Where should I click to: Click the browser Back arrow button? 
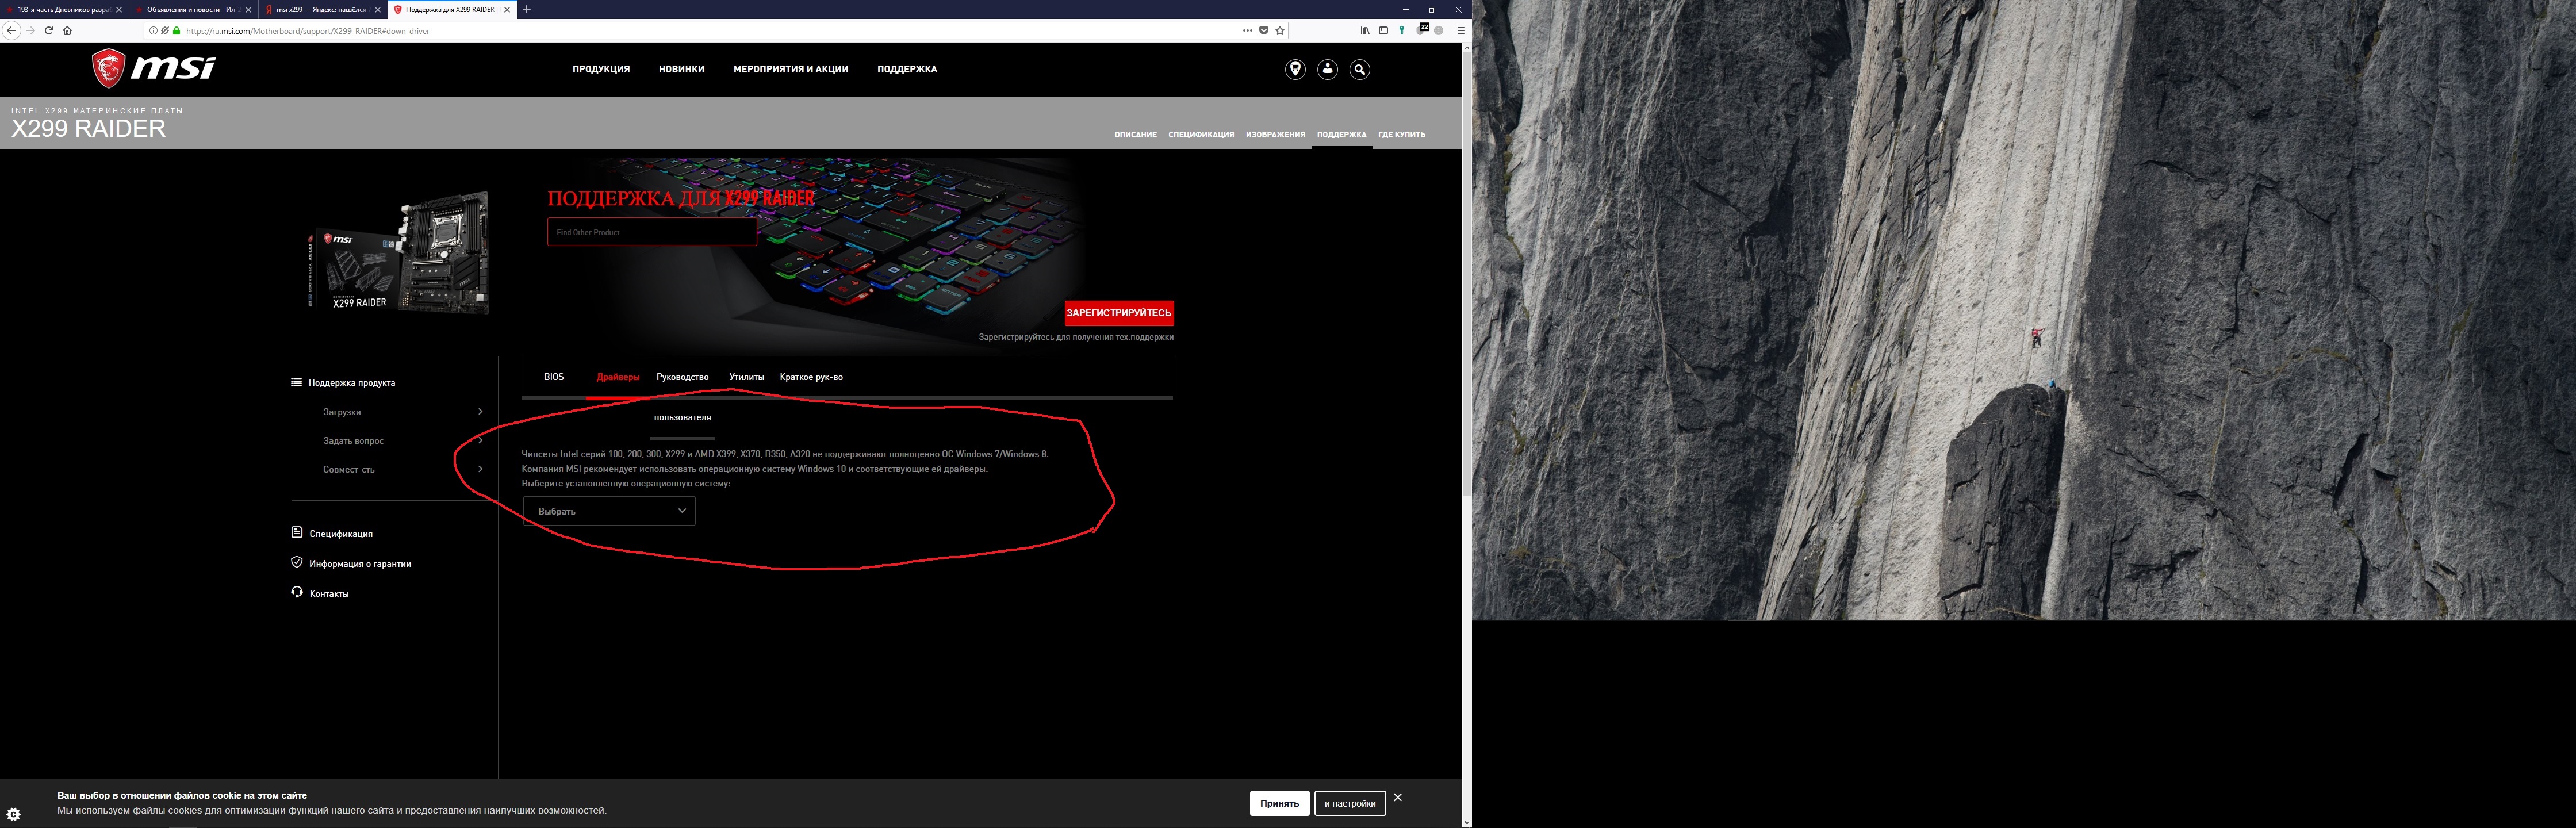point(11,31)
